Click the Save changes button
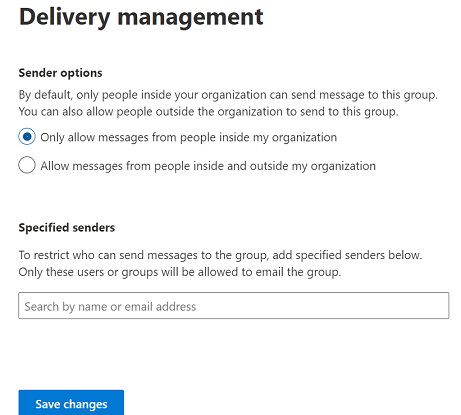 click(71, 403)
